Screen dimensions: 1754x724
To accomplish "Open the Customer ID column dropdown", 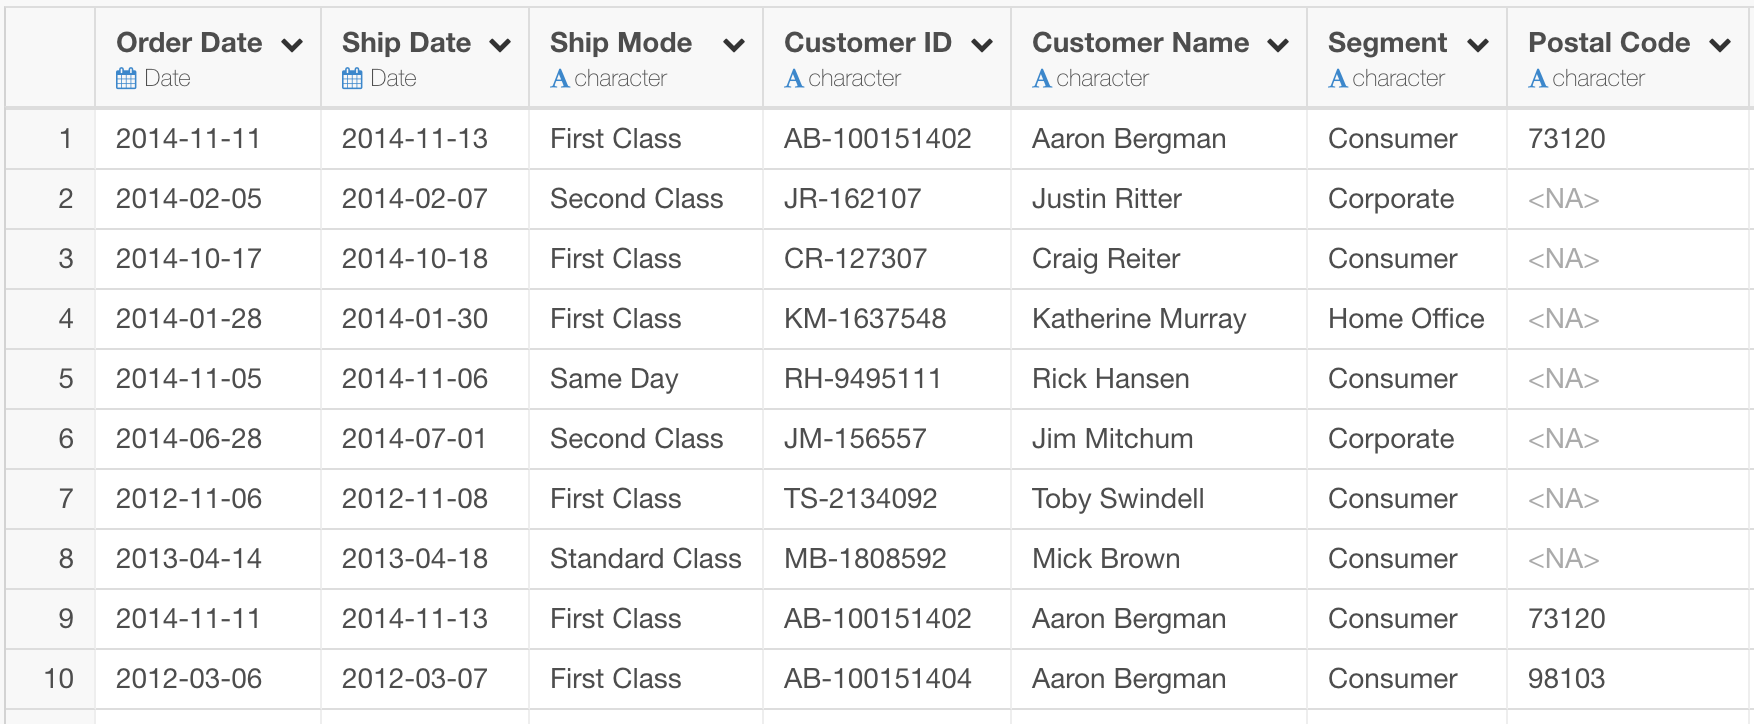I will point(982,45).
